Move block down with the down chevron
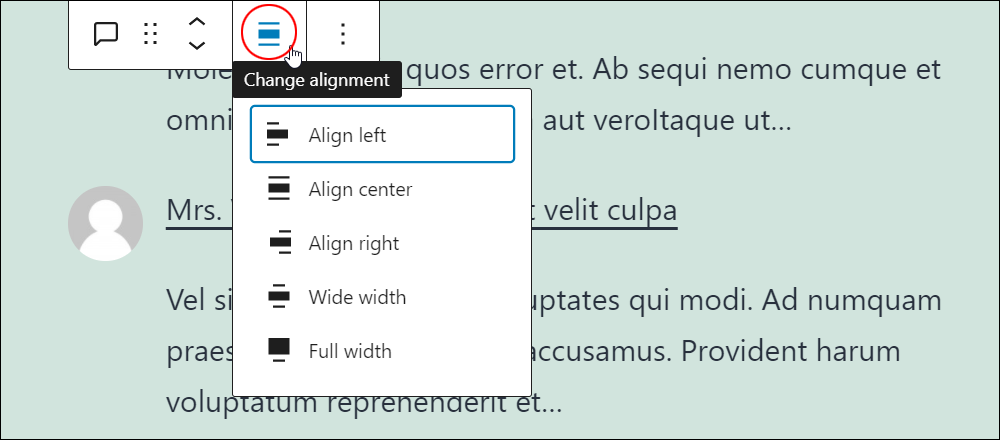Viewport: 1000px width, 440px height. coord(197,45)
